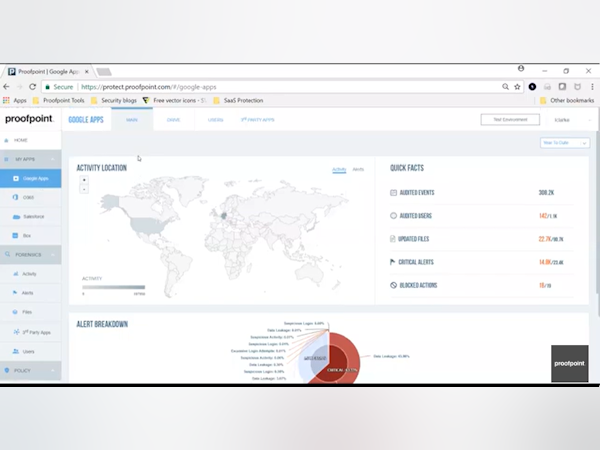Open the Year To Date dropdown
Viewport: 600px width, 450px height.
(565, 143)
